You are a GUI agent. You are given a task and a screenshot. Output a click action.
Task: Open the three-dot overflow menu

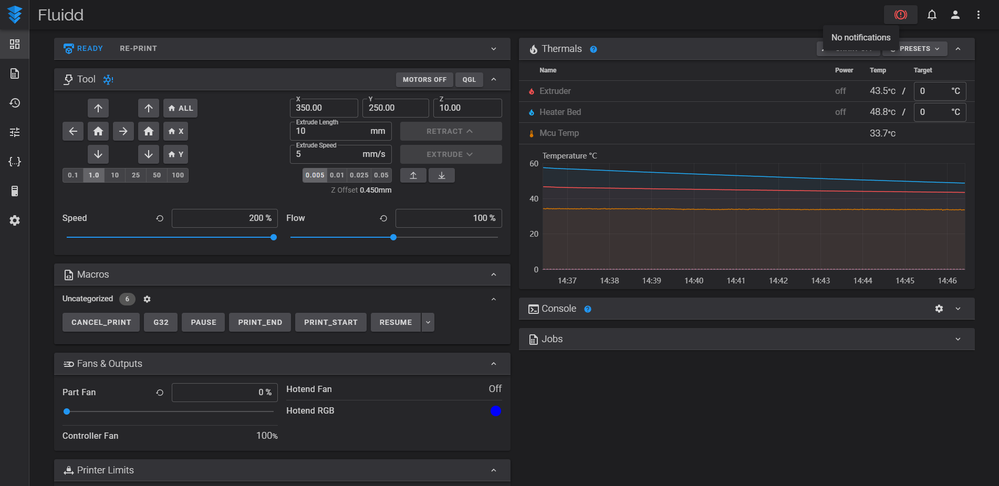[x=978, y=15]
